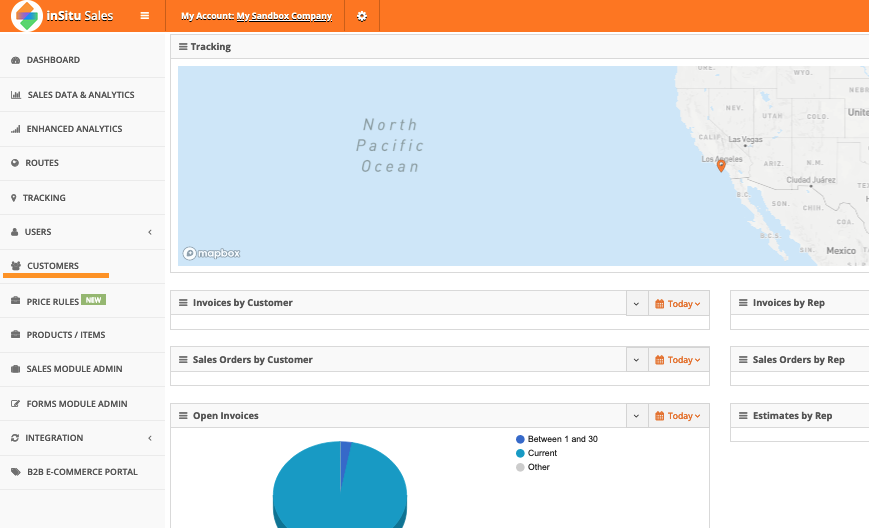
Task: Collapse the Sales Orders by Customer panel chevron
Action: [x=636, y=360]
